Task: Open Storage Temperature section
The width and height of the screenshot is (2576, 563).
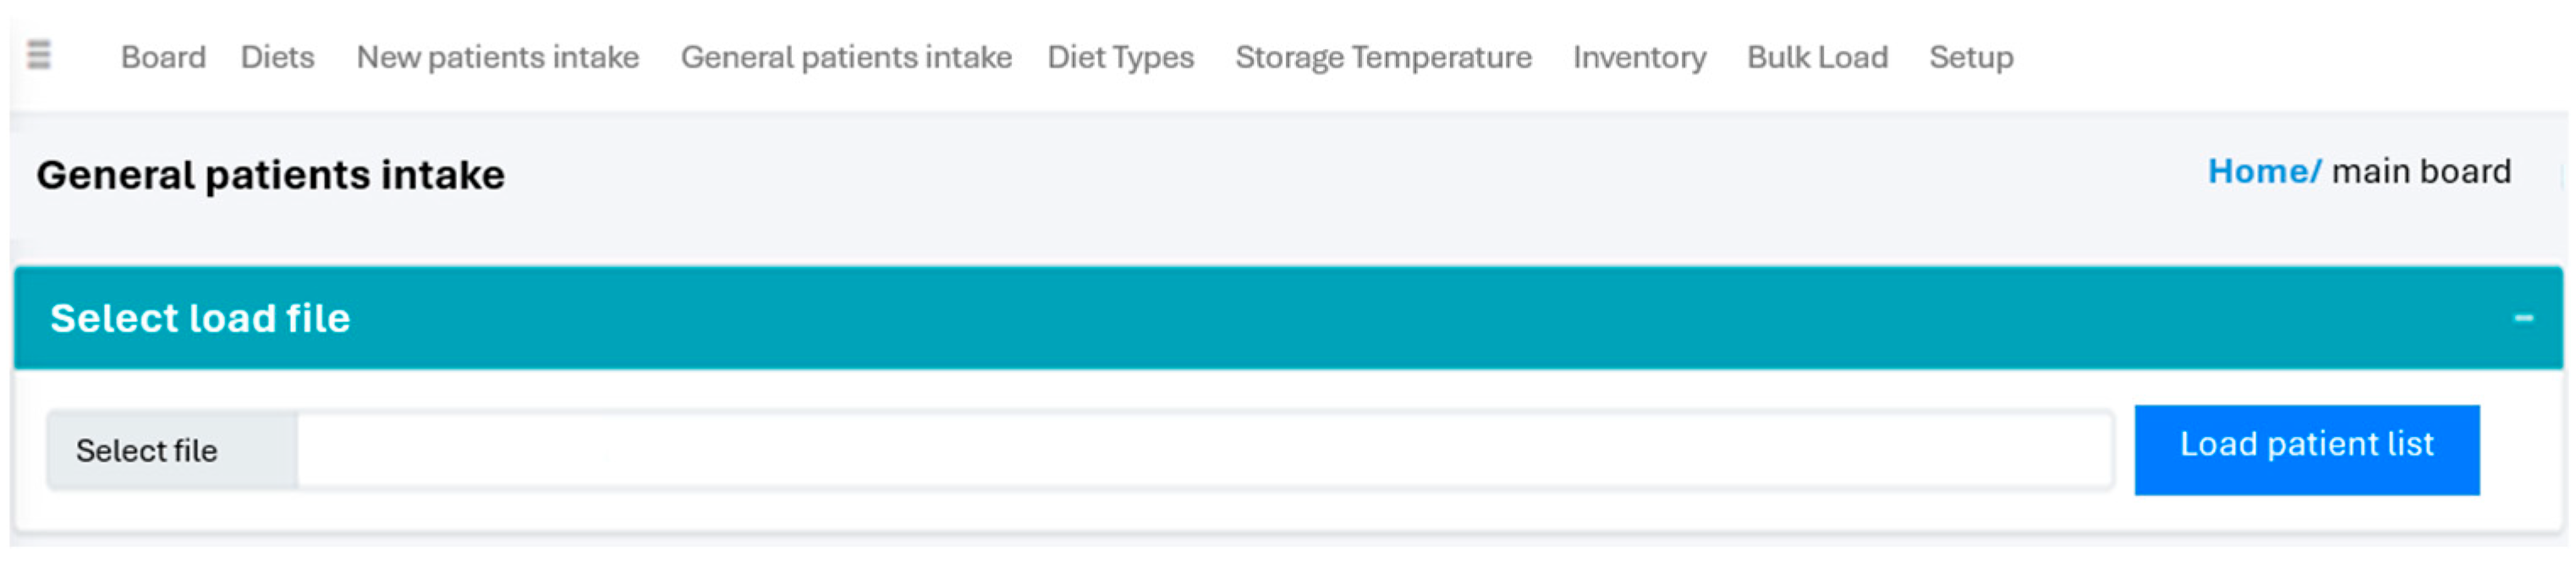Action: 1382,57
